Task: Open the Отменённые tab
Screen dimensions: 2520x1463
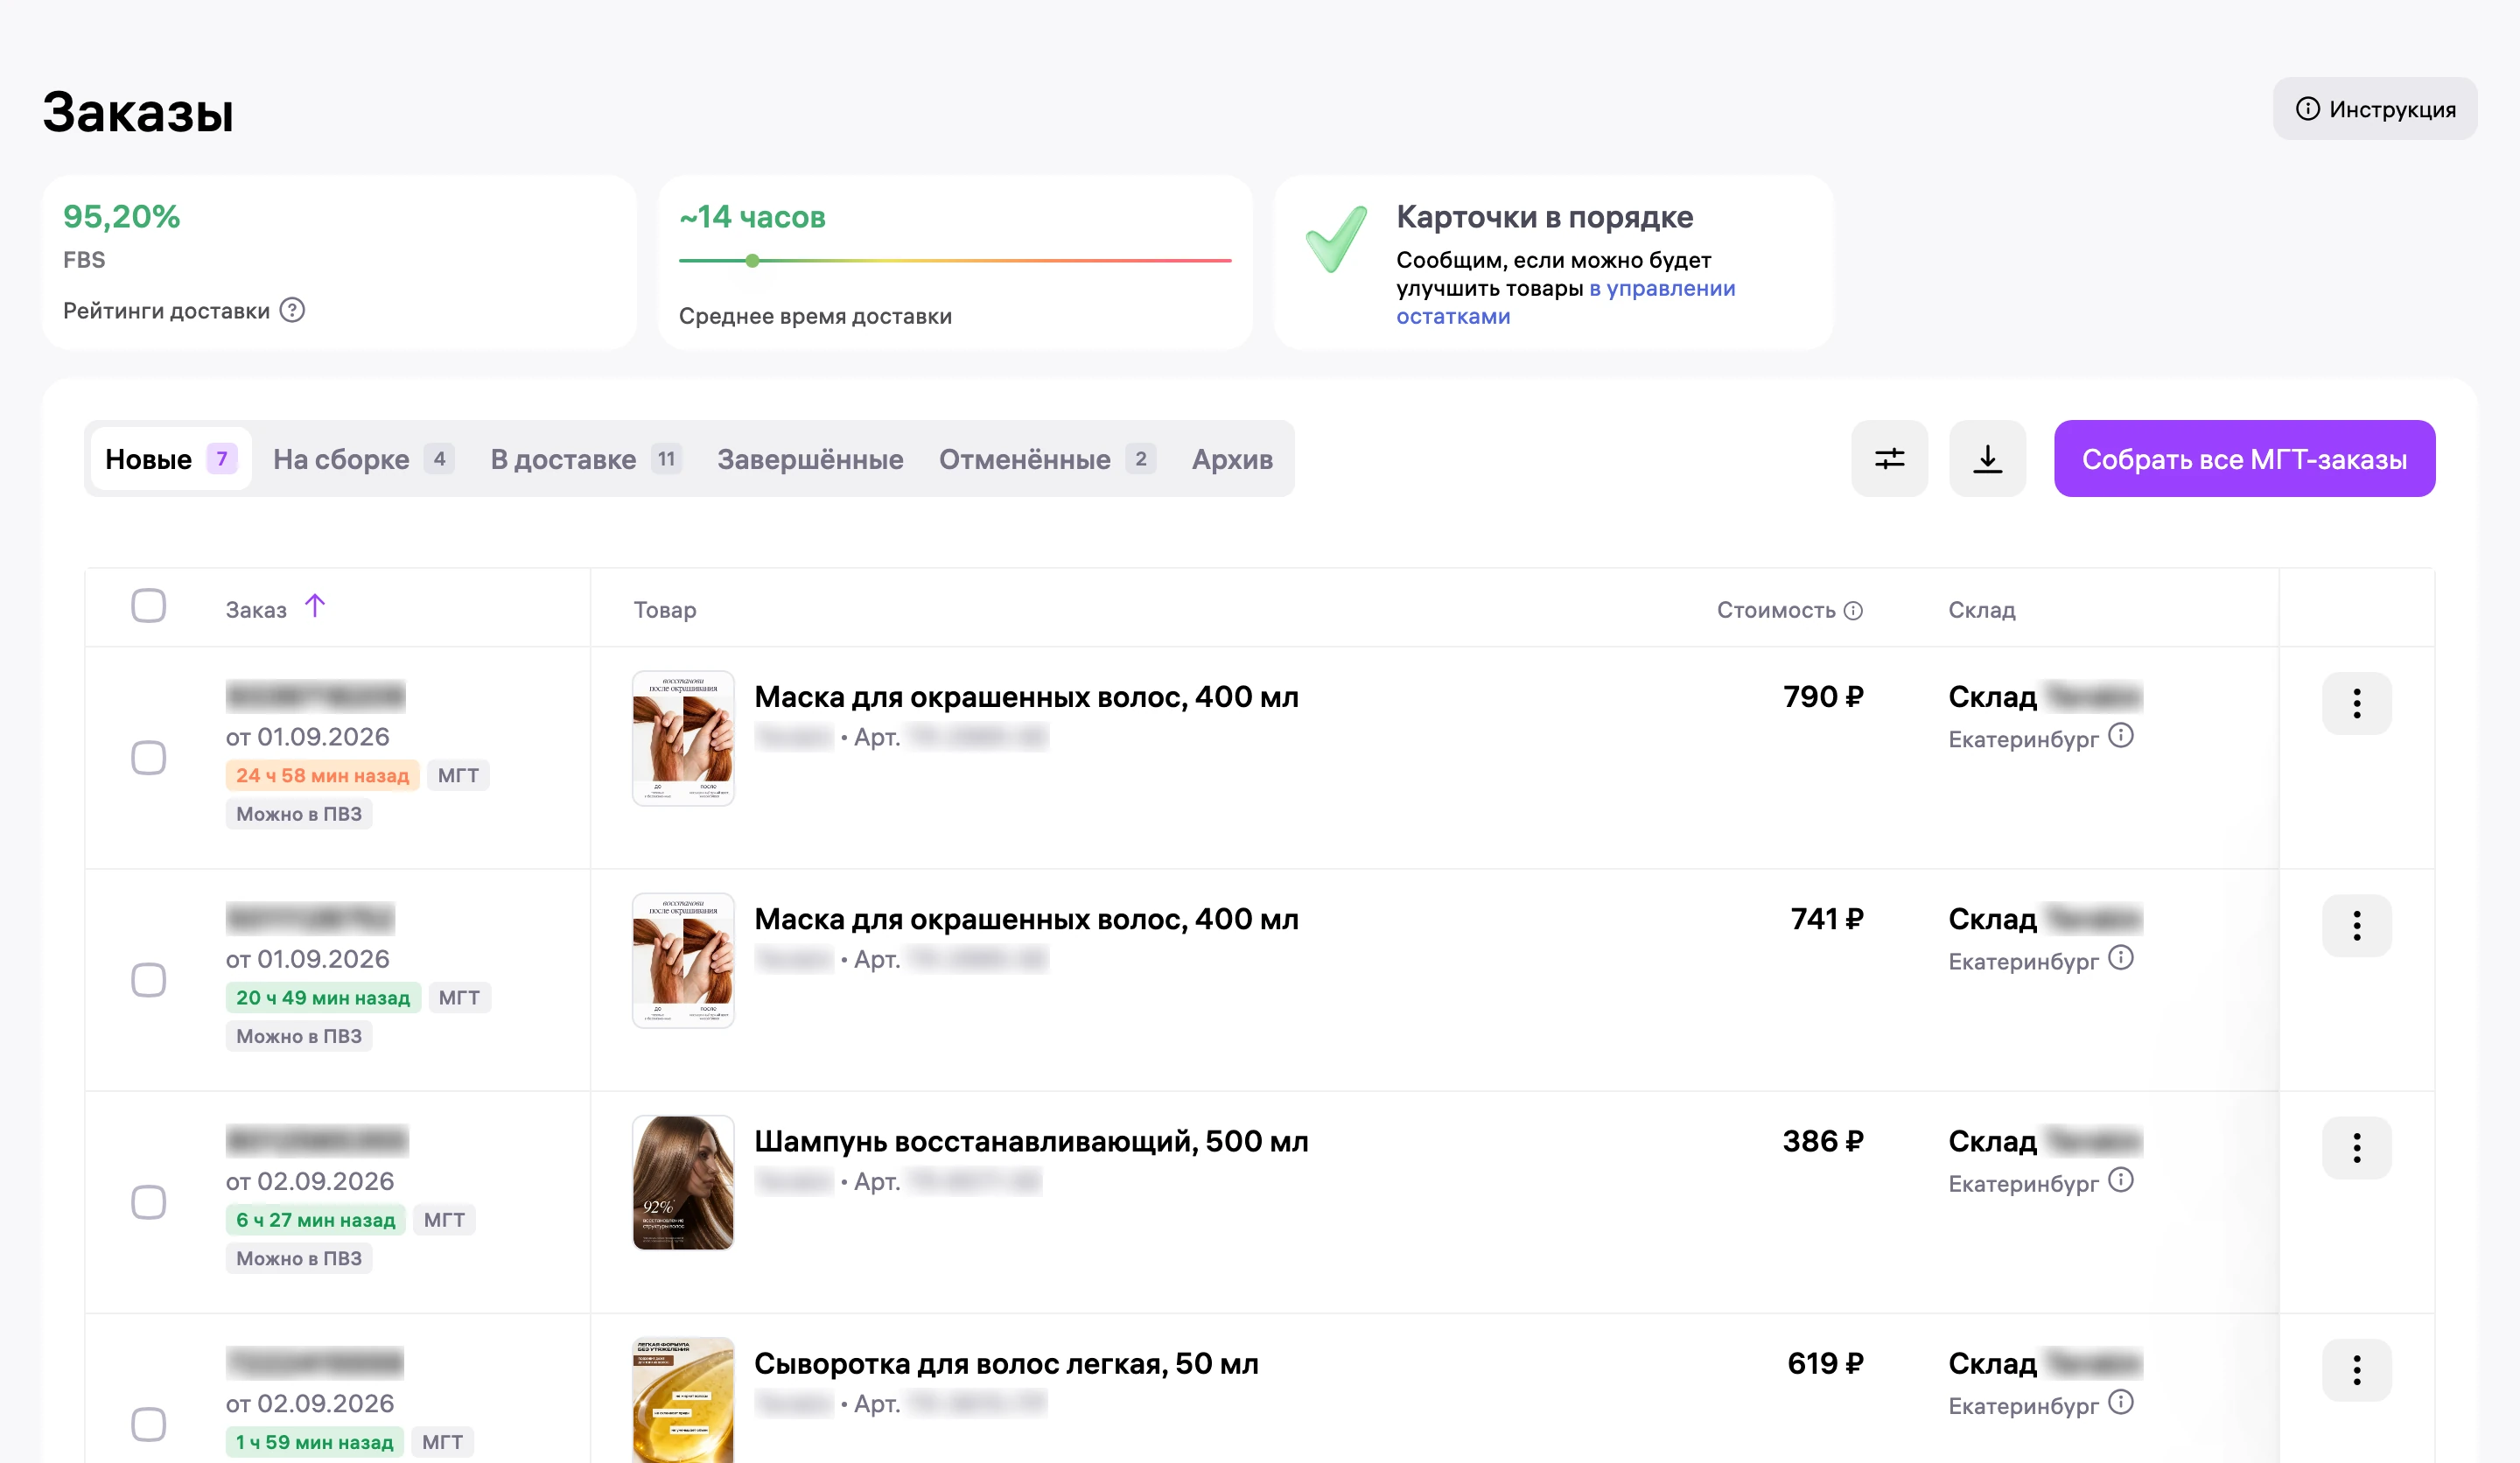Action: (x=1047, y=459)
